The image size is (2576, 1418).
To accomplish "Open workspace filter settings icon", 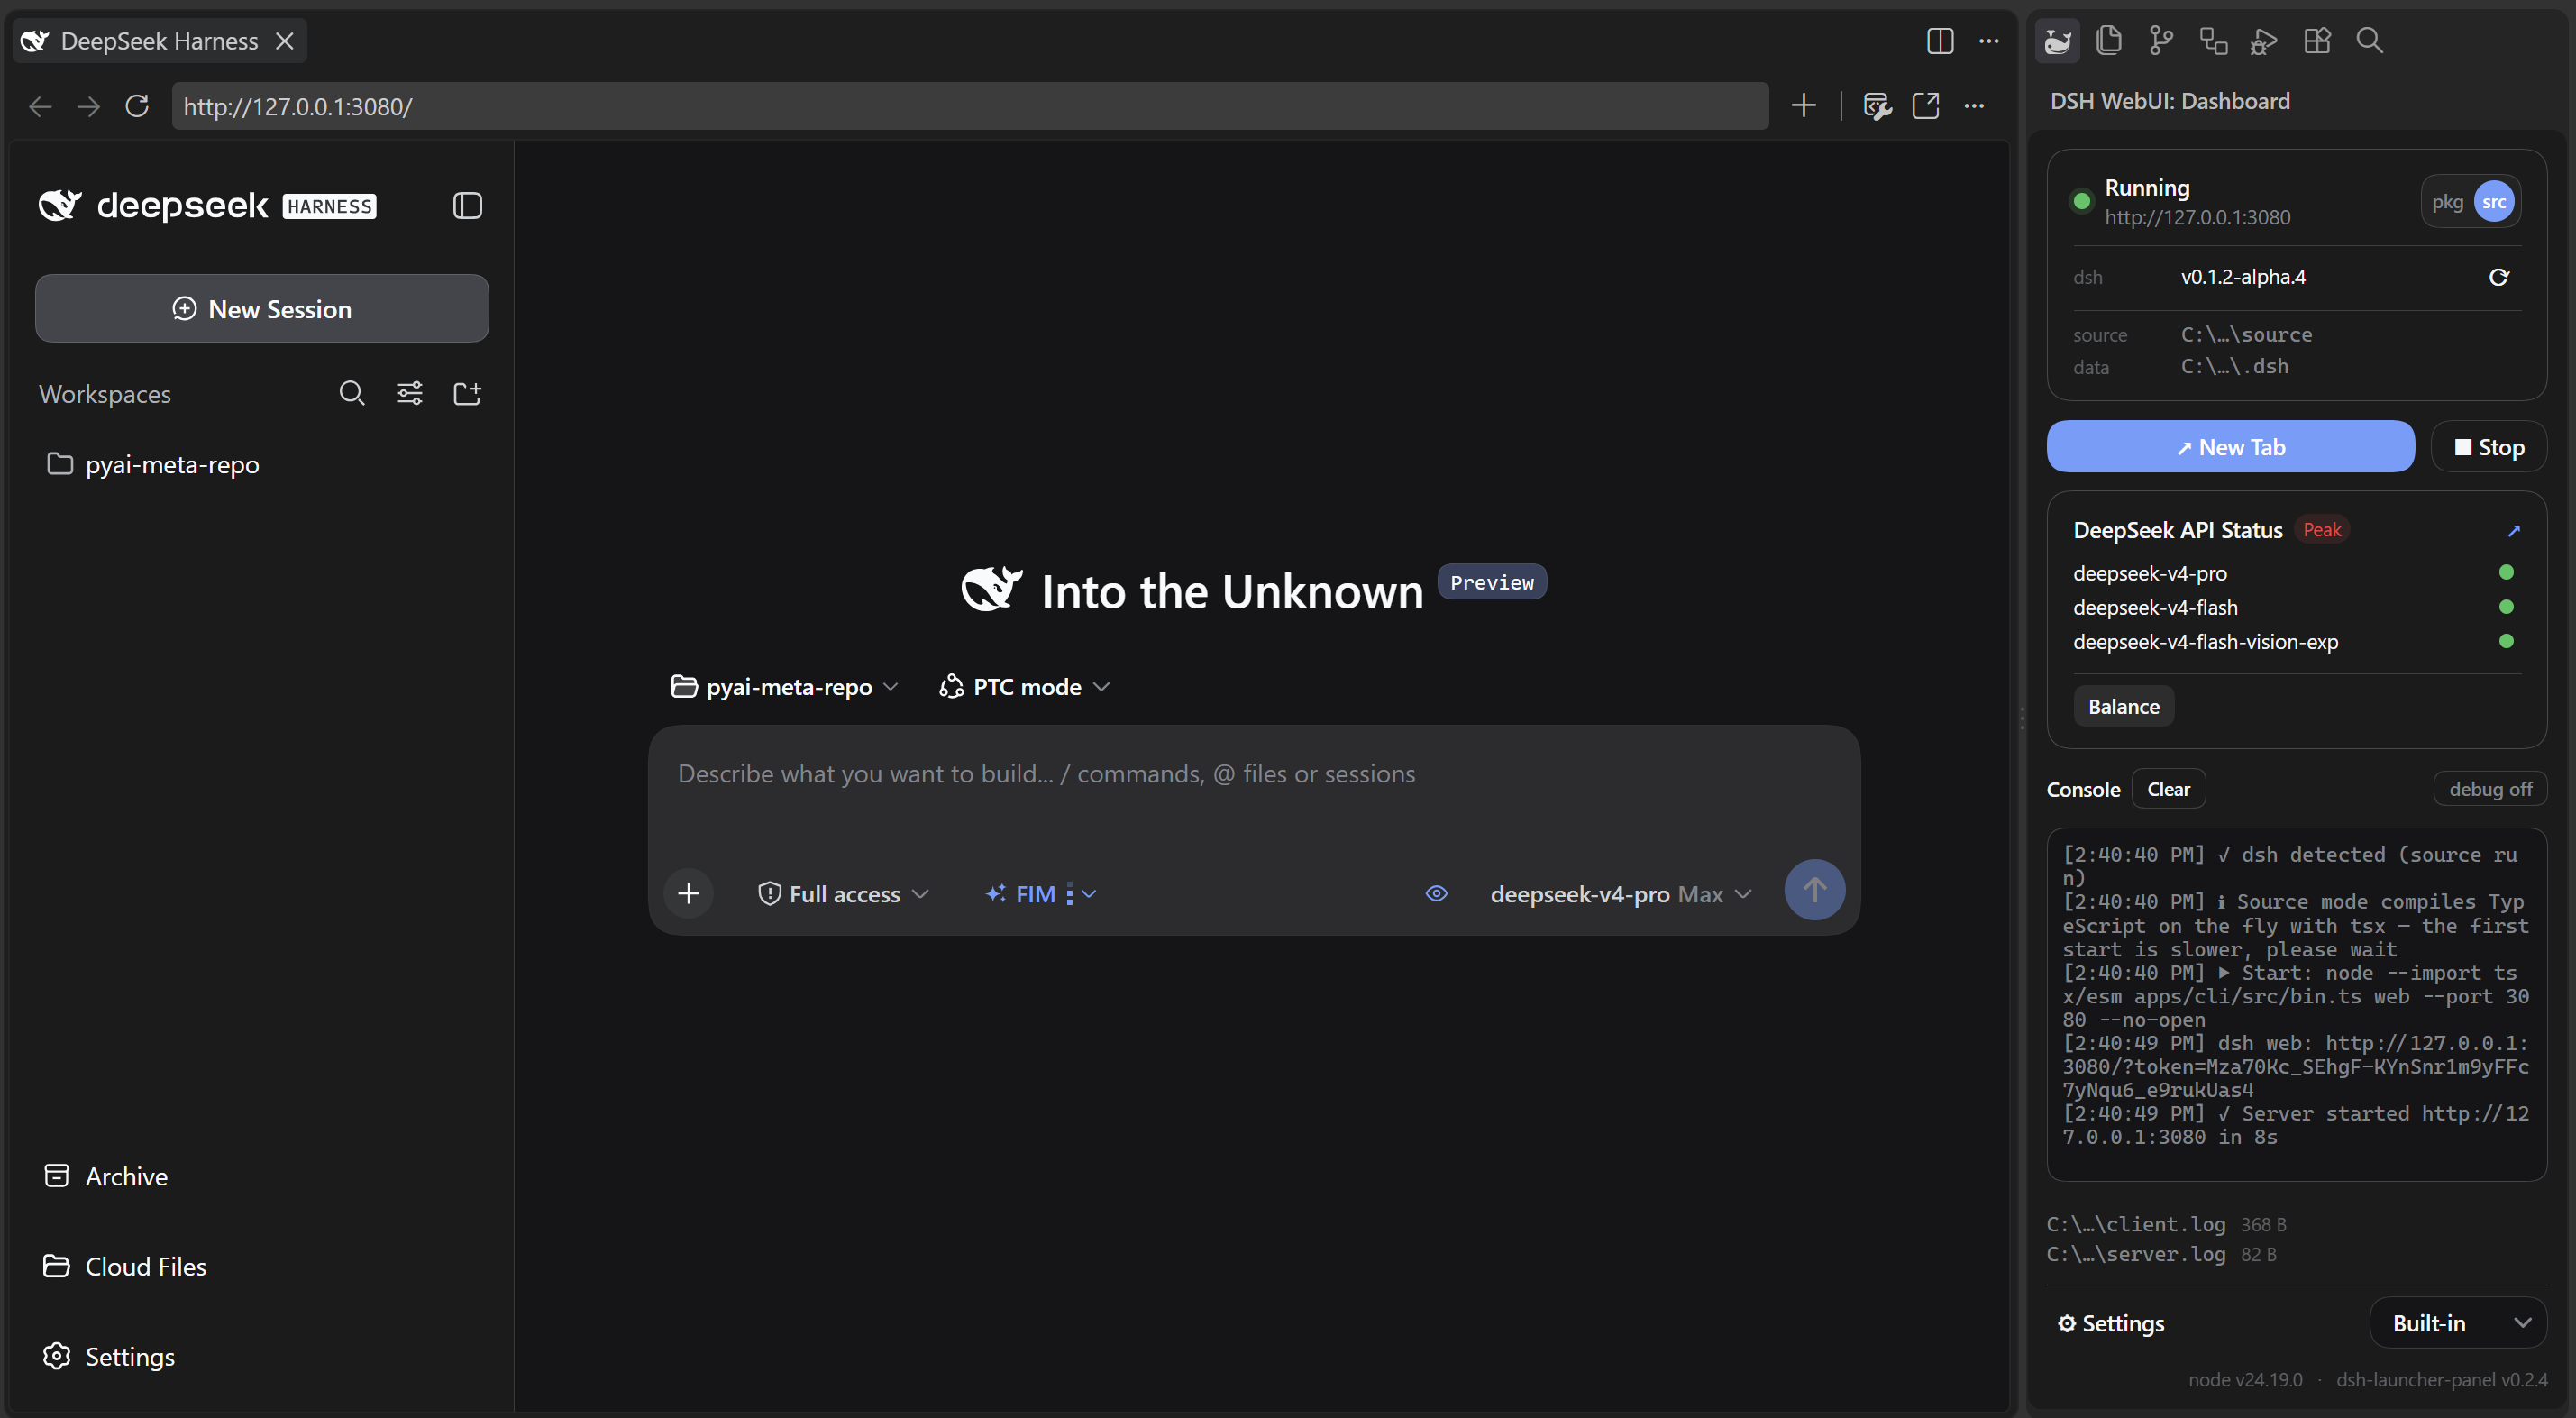I will tap(410, 394).
